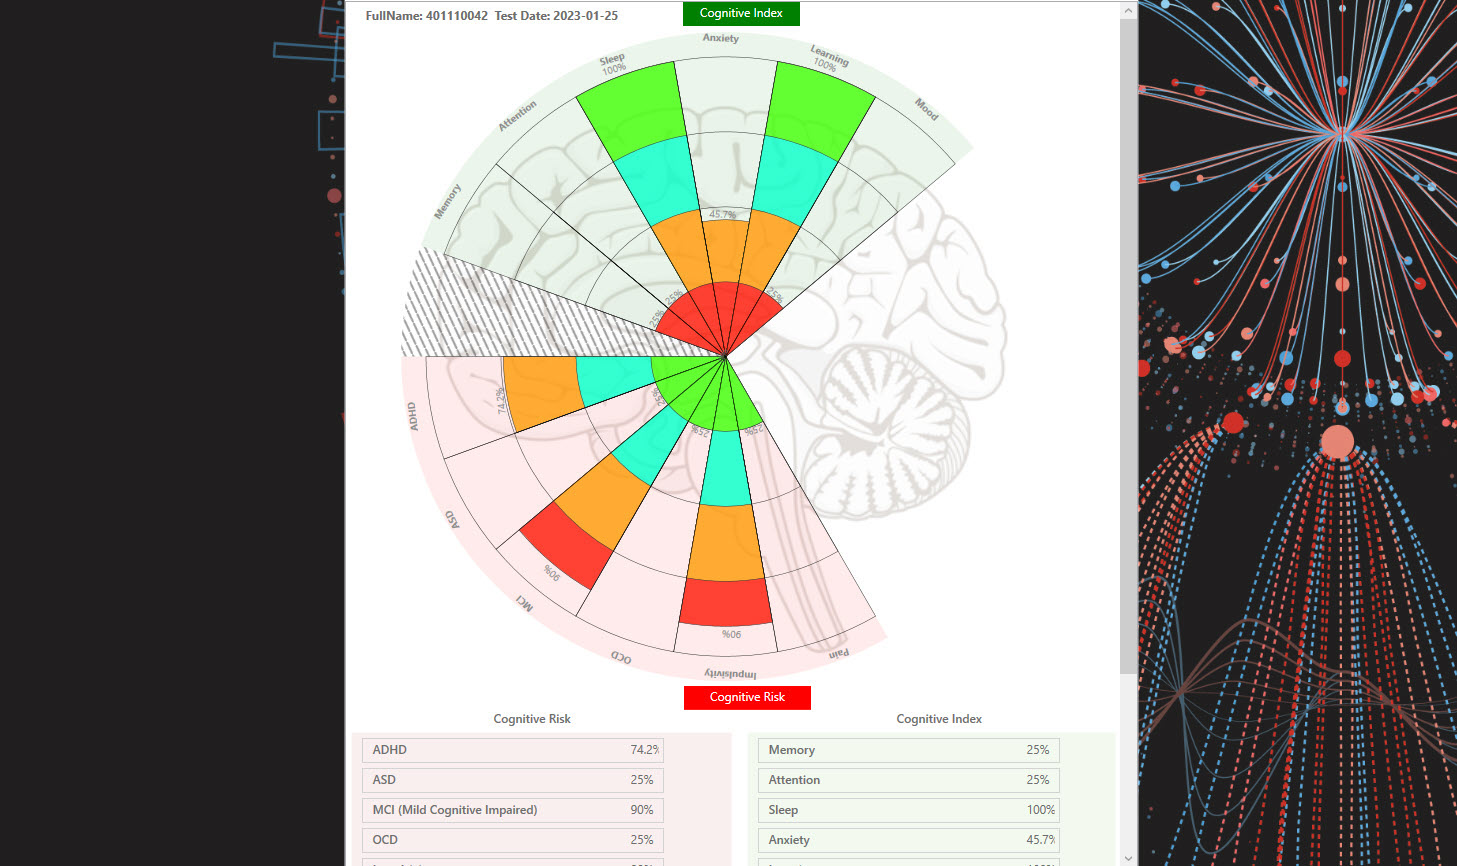
Task: Click the Cognitive Index table heading
Action: click(x=939, y=719)
